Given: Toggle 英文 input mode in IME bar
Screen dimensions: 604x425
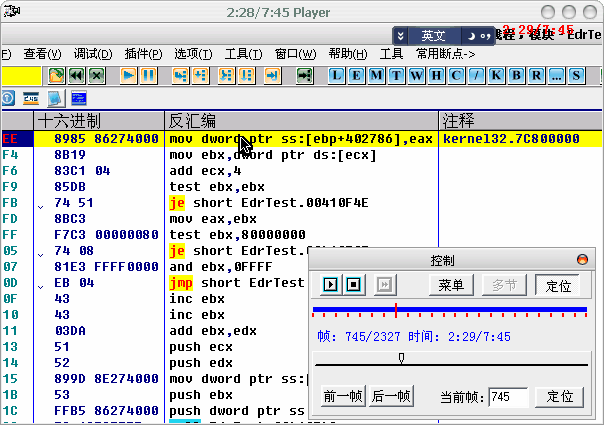Looking at the screenshot, I should click(x=434, y=35).
